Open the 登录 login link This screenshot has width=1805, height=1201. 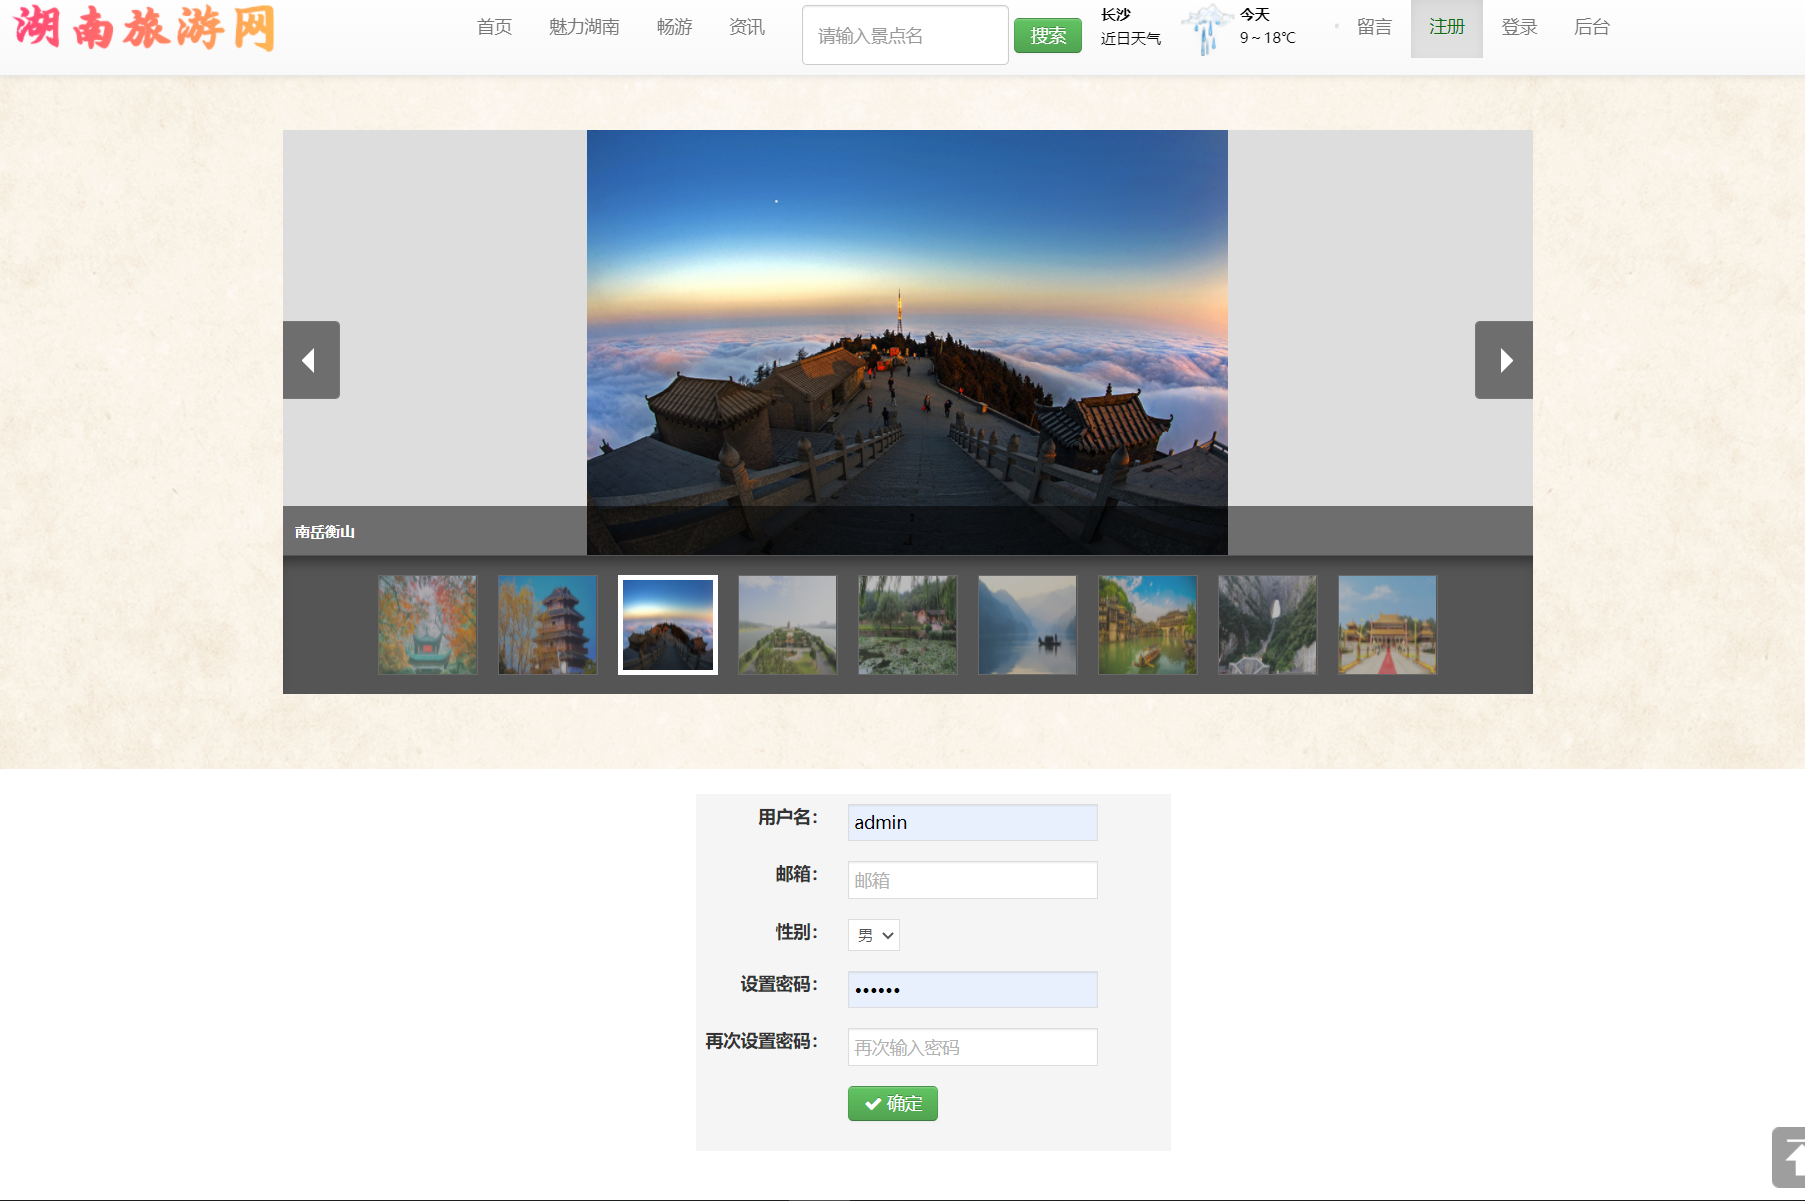click(1518, 27)
